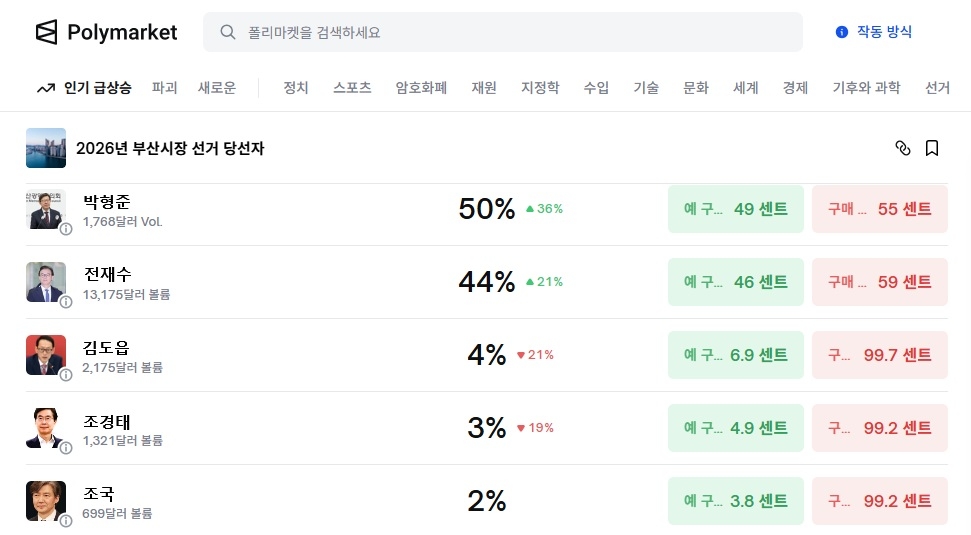This screenshot has height=535, width=971.
Task: Click info icon on 김도읍's photo
Action: (66, 375)
